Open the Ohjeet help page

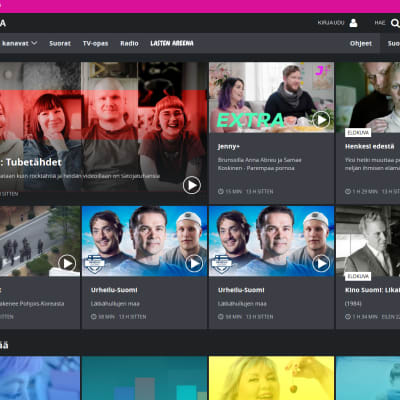pos(361,43)
